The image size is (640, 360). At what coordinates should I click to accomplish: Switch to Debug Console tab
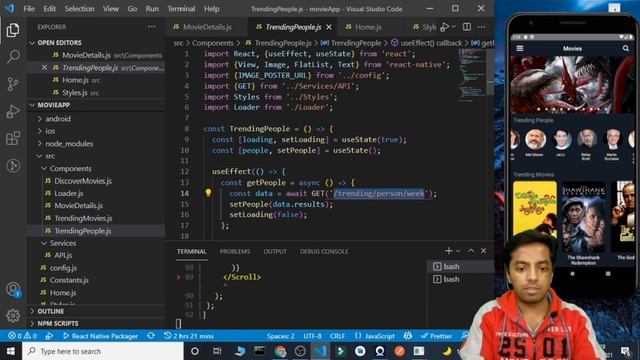[x=324, y=251]
